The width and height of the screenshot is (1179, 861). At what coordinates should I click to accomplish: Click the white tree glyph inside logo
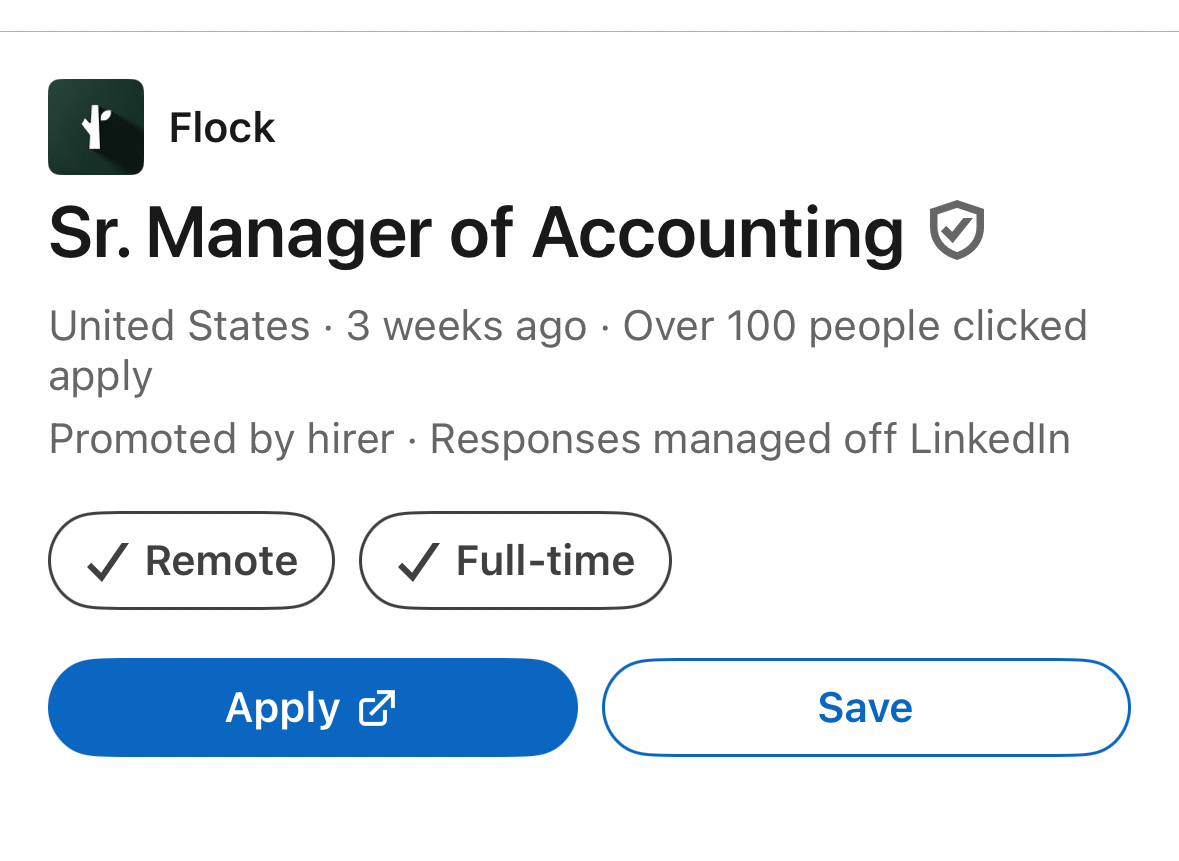[x=96, y=127]
